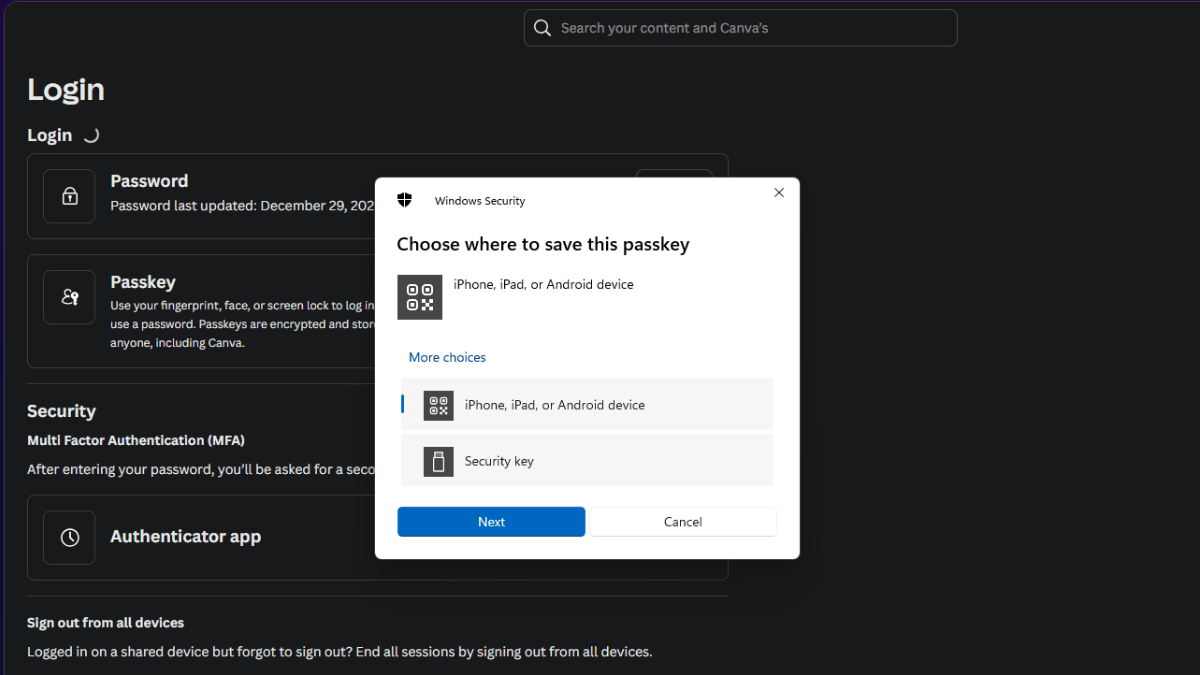The height and width of the screenshot is (675, 1200).
Task: Click the Security key USB icon
Action: click(438, 461)
